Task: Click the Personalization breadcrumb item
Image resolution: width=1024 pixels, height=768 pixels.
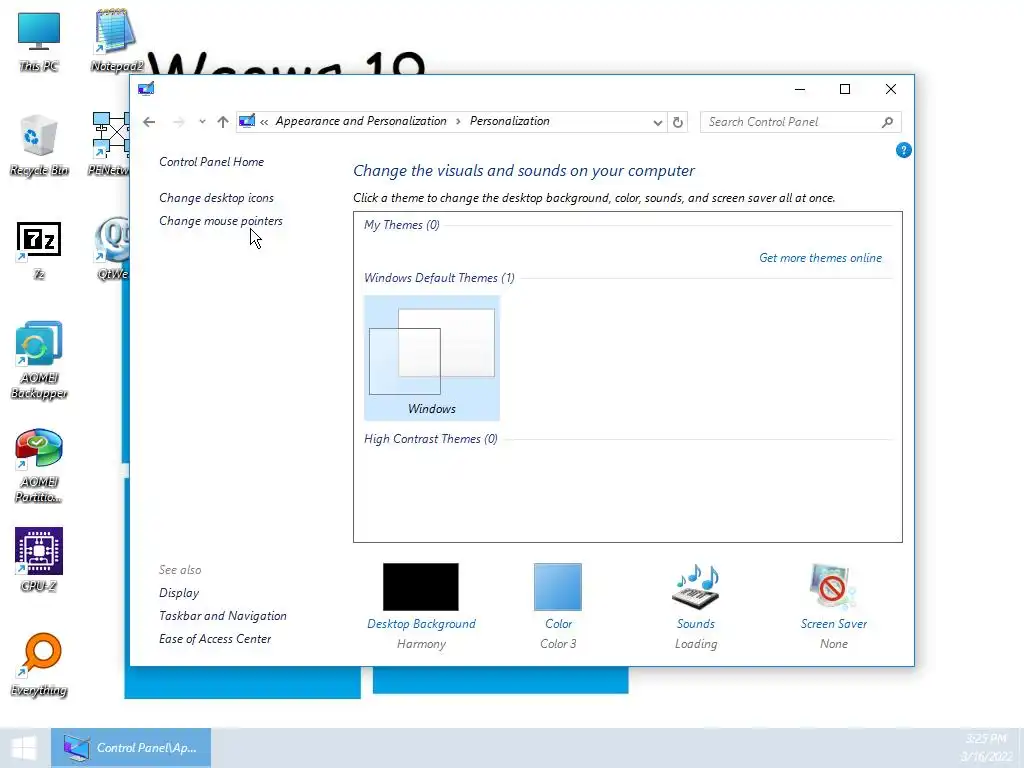Action: [509, 121]
